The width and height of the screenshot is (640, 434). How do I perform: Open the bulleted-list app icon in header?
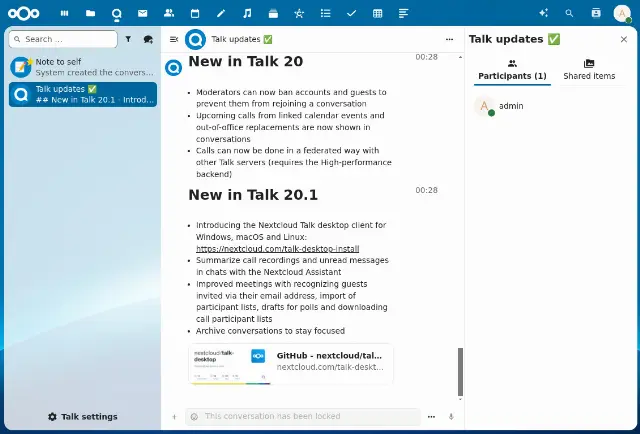pyautogui.click(x=325, y=13)
